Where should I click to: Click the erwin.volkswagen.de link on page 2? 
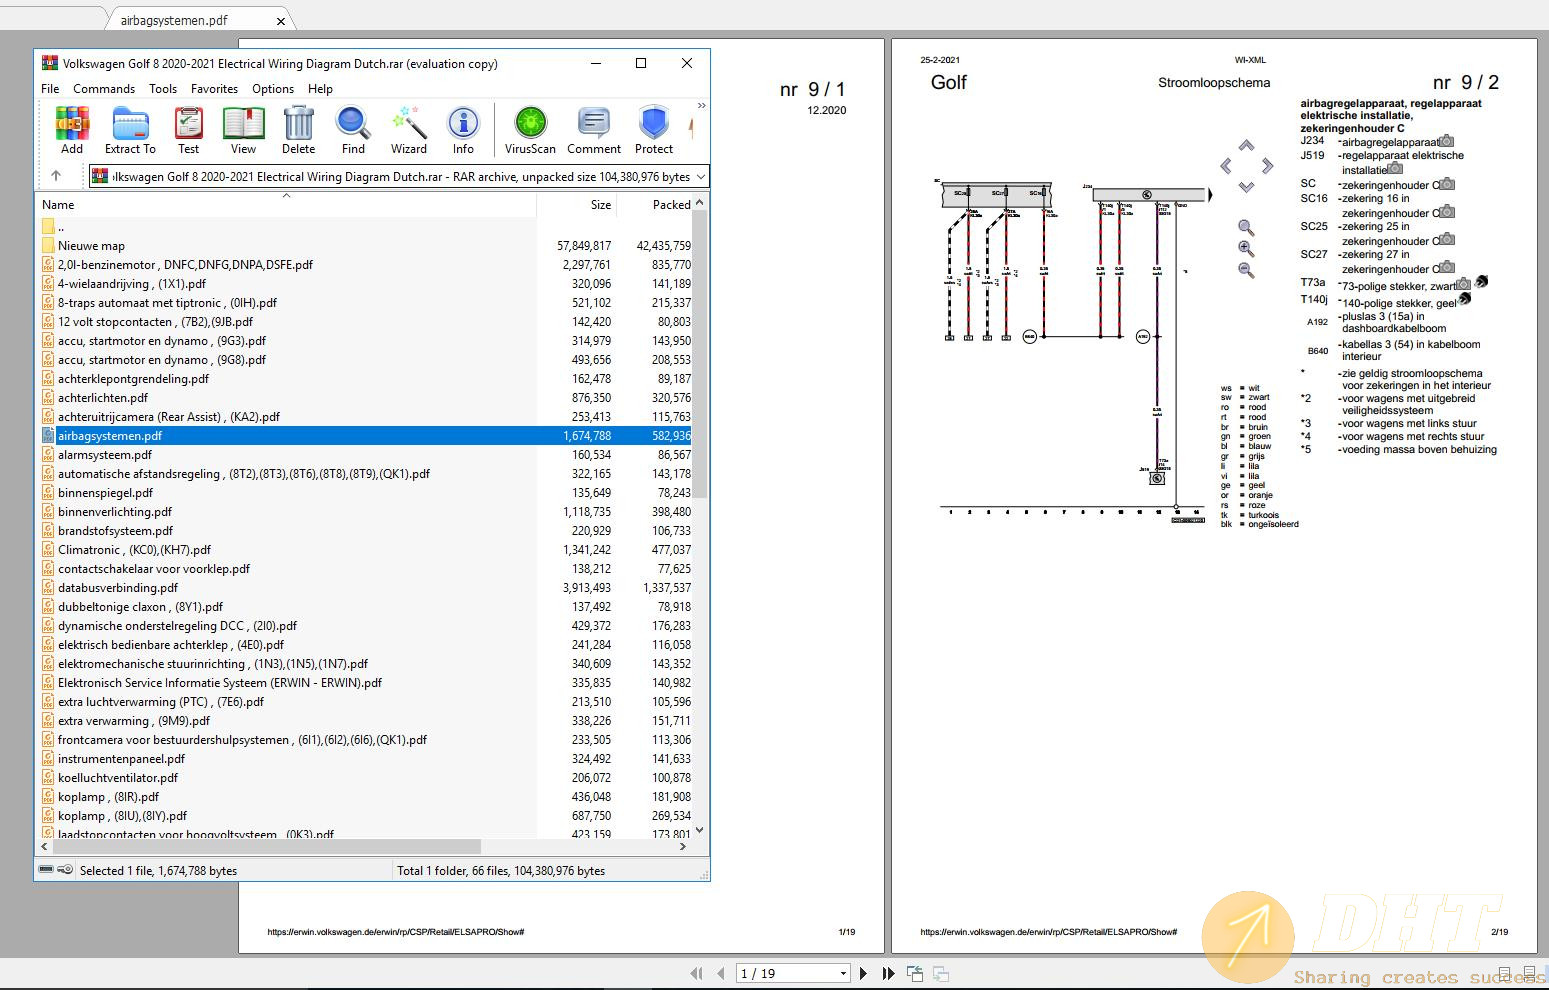1048,932
